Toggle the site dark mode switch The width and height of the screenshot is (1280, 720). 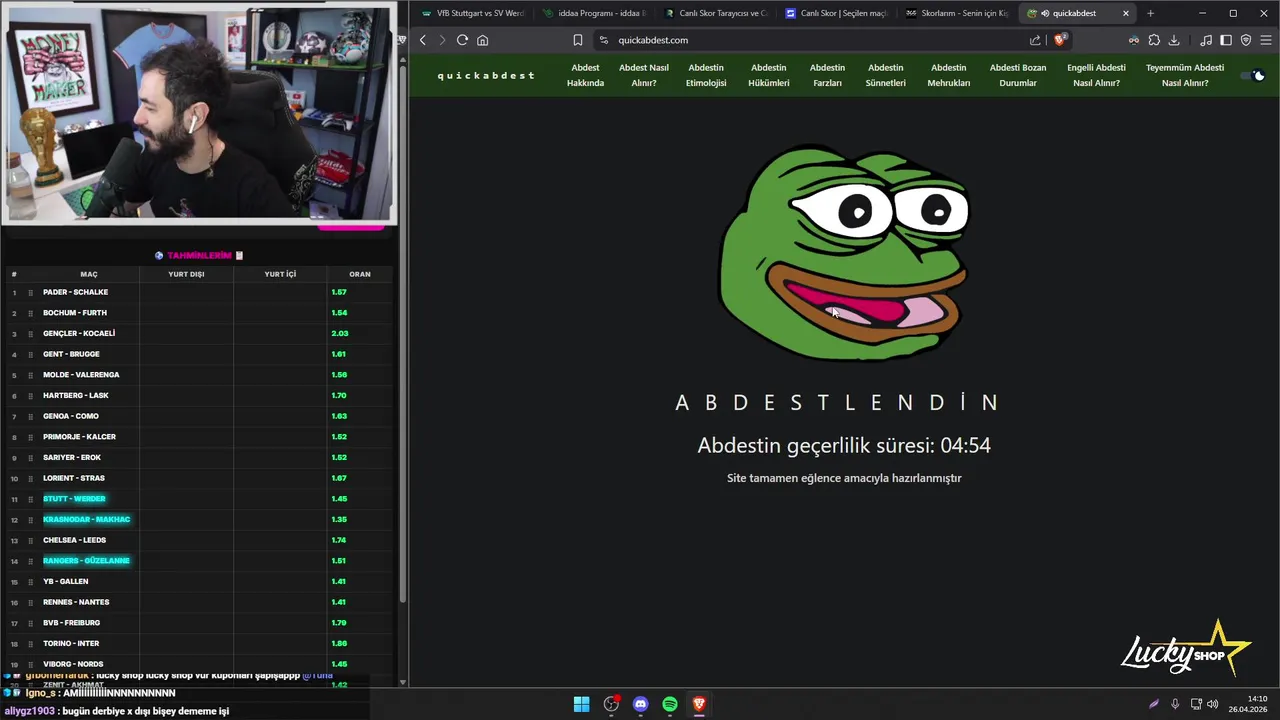click(1254, 75)
